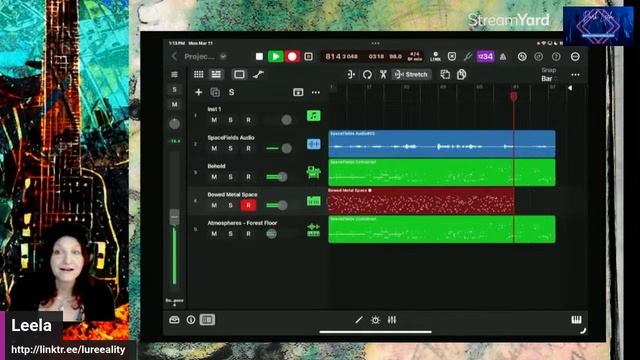Start playback with the green Play button
The image size is (640, 360).
coord(276,56)
